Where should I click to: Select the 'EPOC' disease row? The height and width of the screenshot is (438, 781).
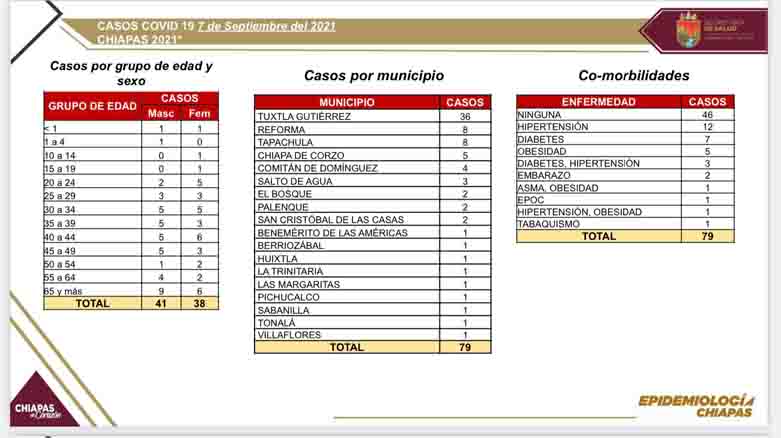click(625, 200)
